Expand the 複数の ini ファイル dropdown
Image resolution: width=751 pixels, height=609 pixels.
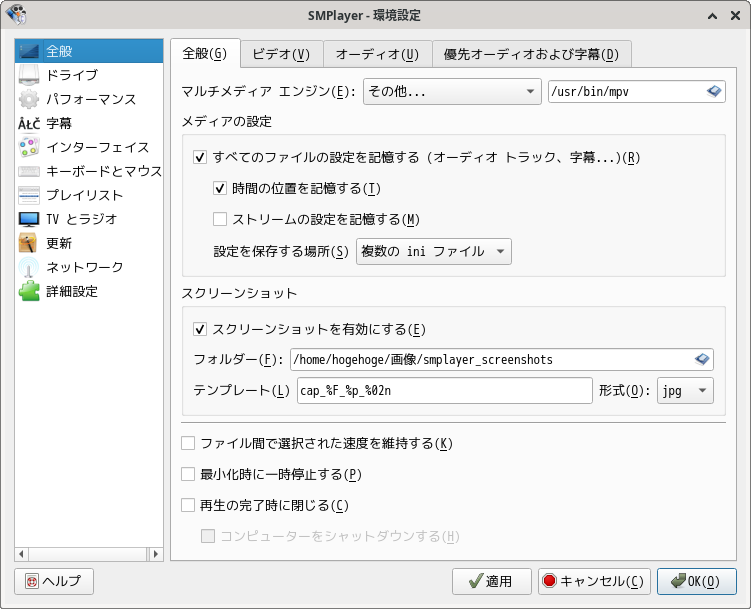click(x=434, y=251)
